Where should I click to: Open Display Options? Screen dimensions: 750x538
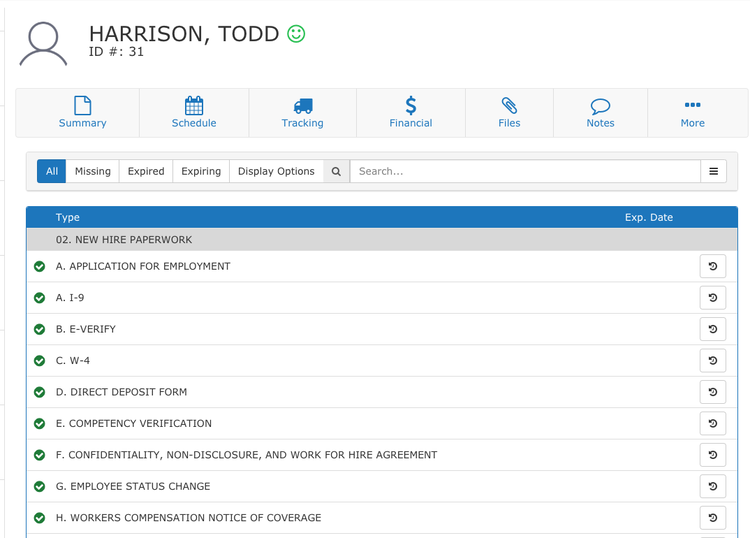pos(276,171)
